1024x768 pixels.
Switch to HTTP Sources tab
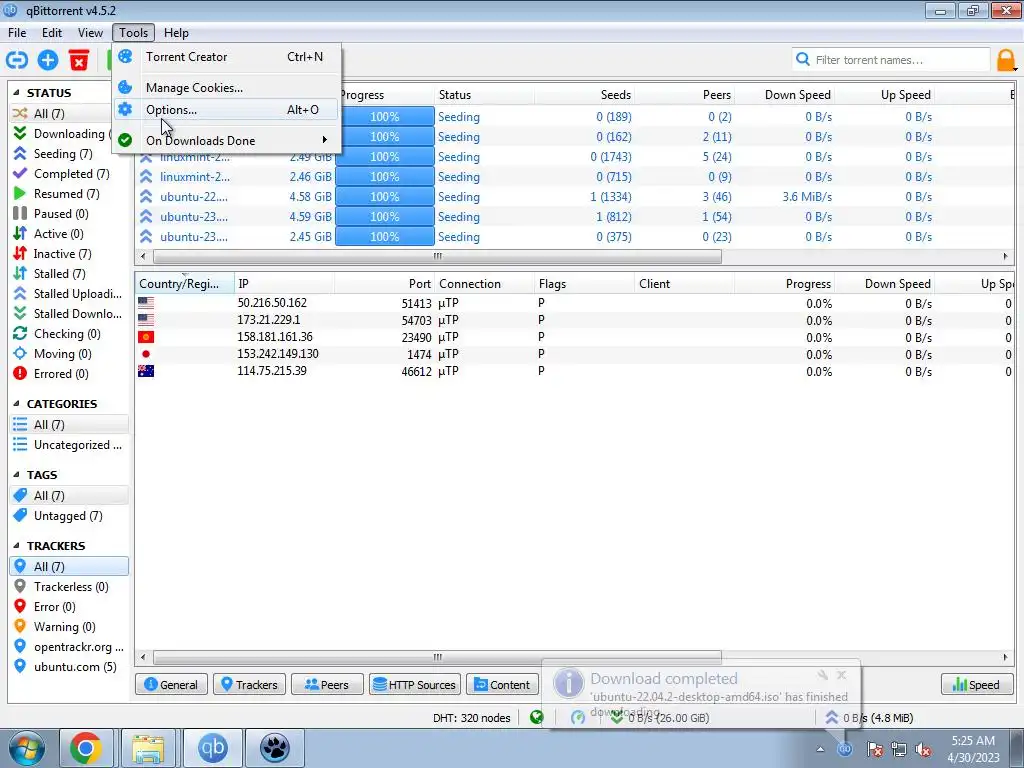[415, 684]
